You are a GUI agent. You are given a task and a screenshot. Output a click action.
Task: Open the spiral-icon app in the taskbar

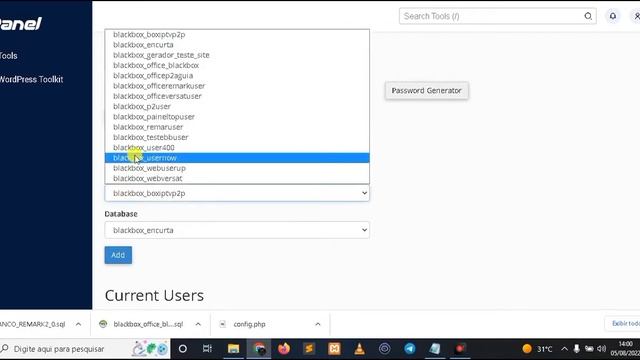pyautogui.click(x=384, y=349)
